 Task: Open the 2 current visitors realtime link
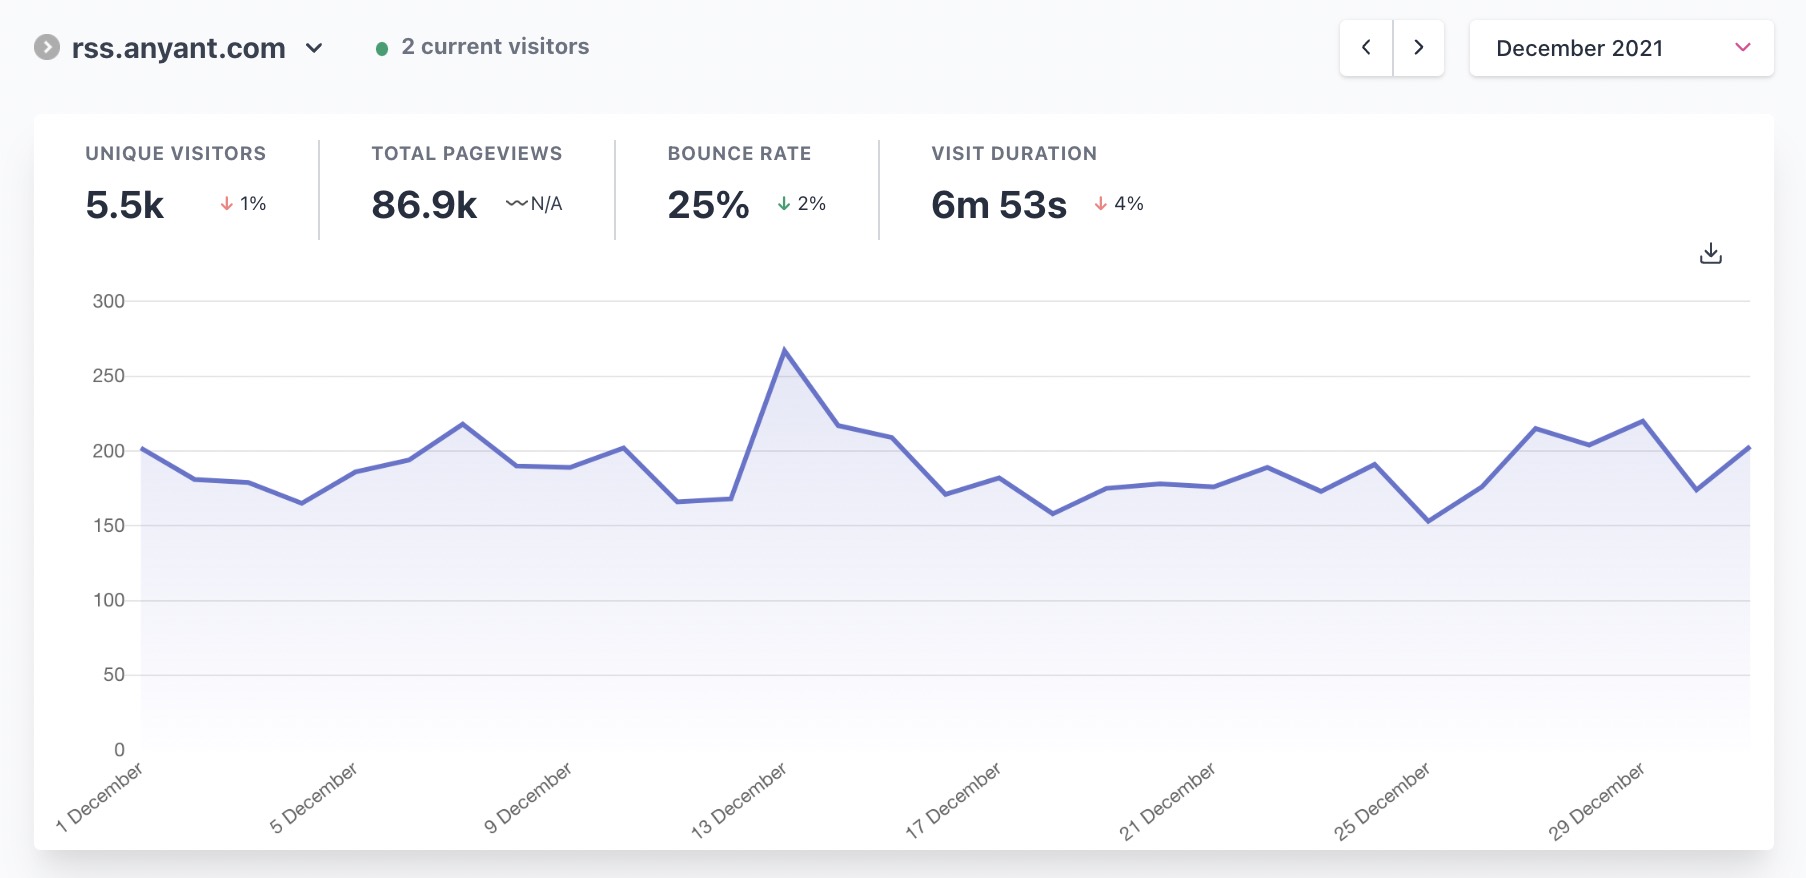(494, 47)
